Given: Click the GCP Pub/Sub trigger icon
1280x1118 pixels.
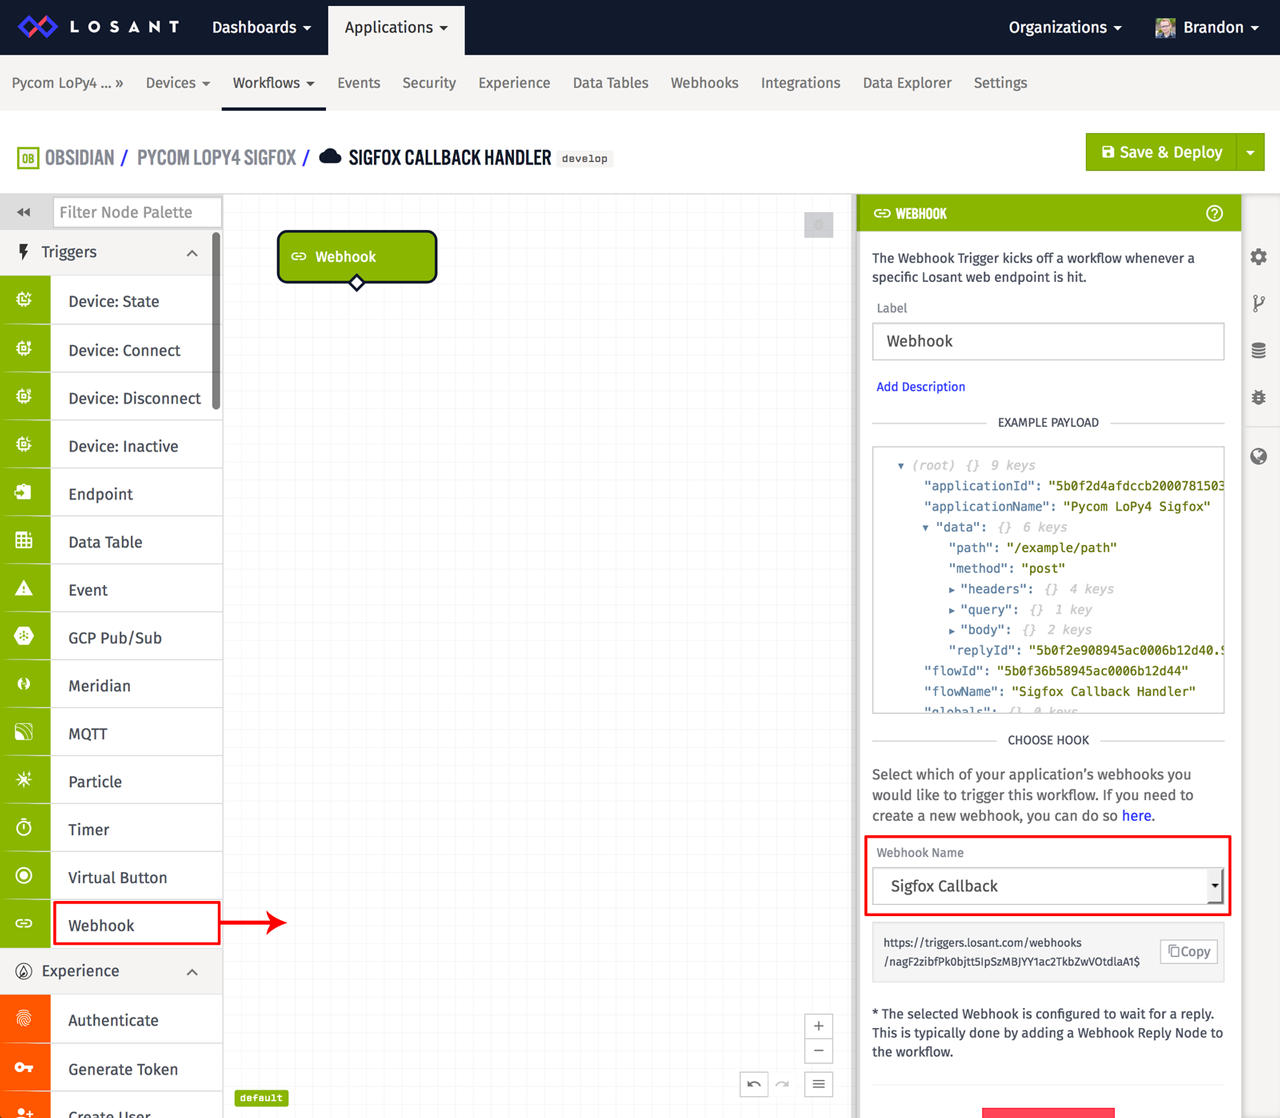Looking at the screenshot, I should coord(24,636).
